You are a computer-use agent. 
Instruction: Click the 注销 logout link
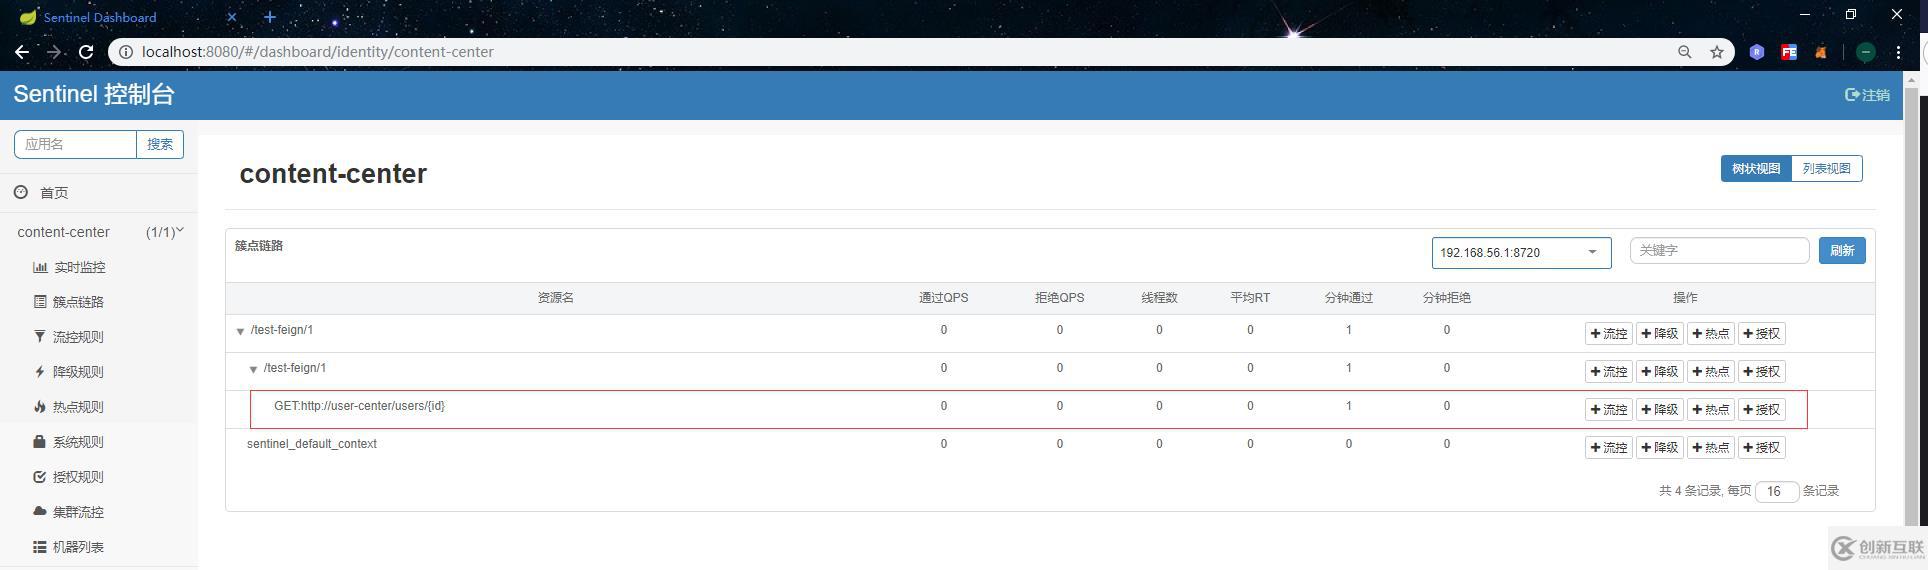(1867, 95)
